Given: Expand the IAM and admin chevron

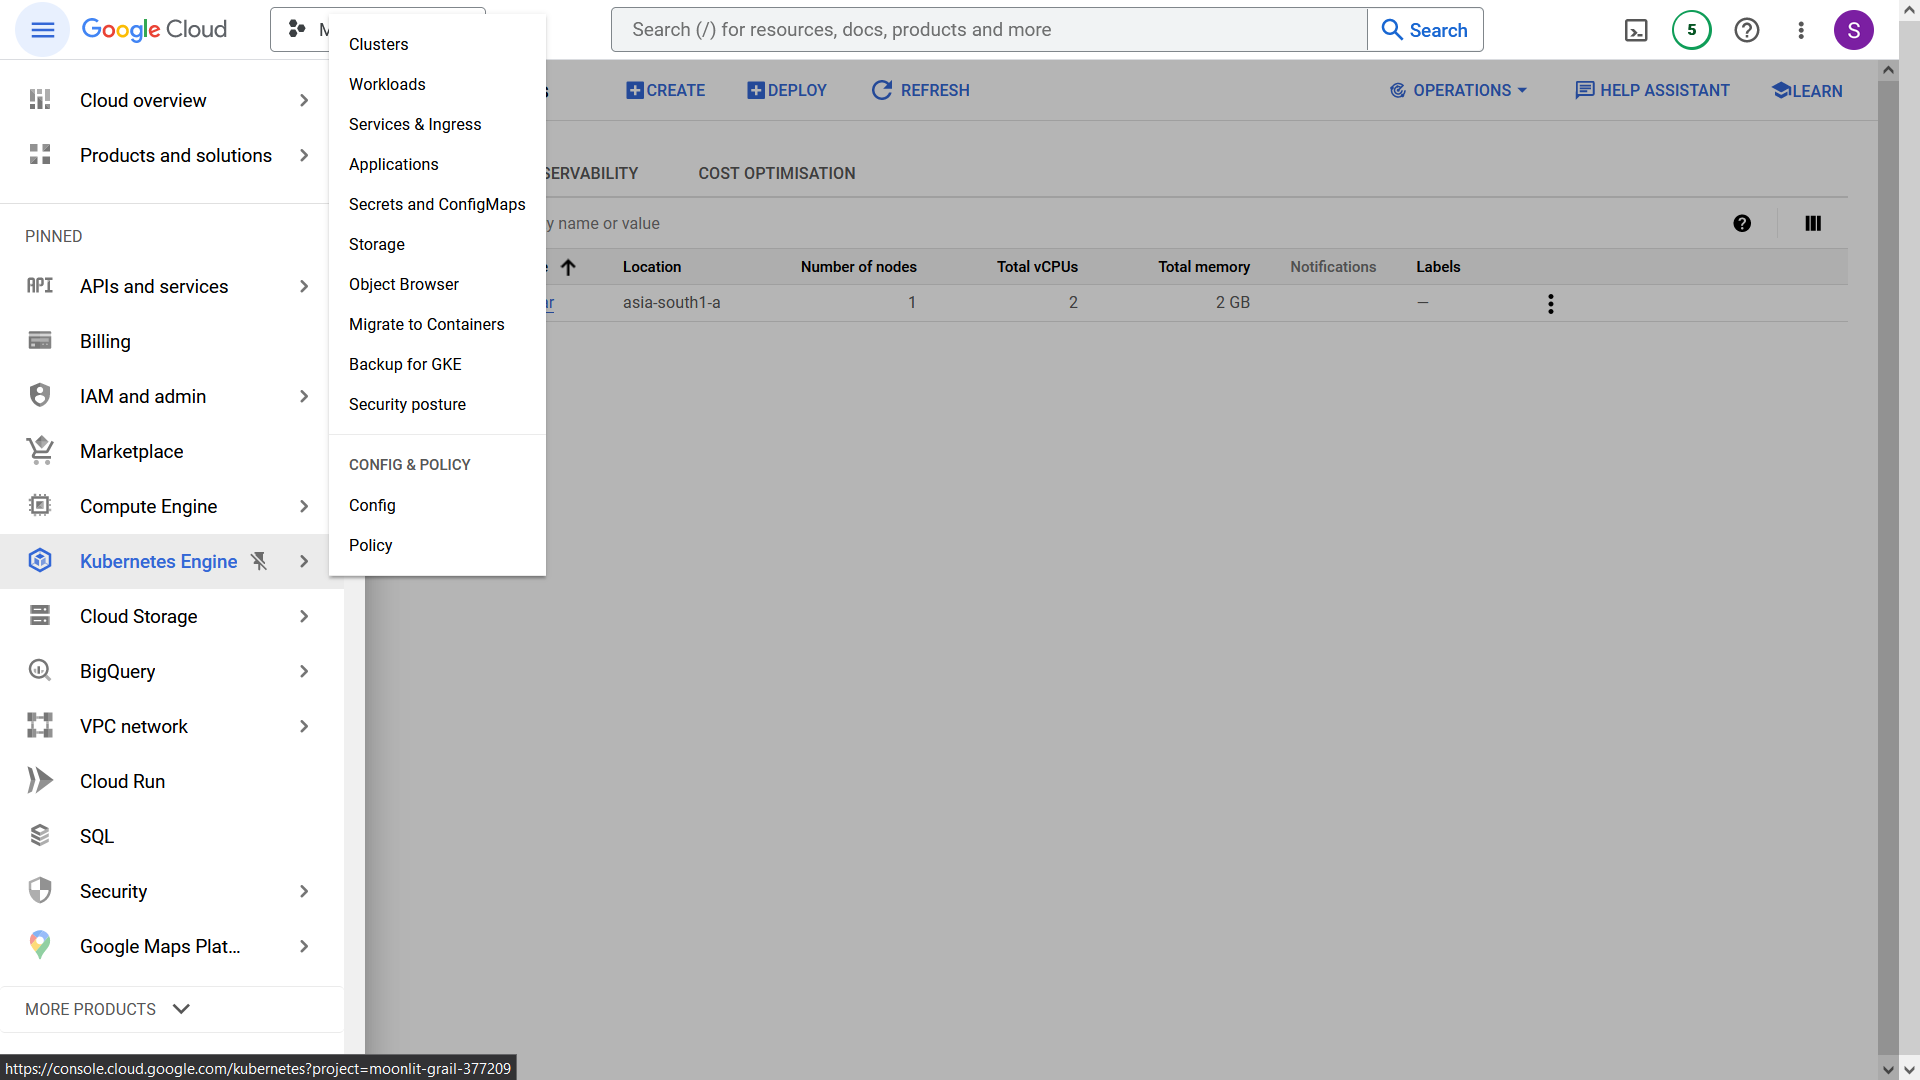Looking at the screenshot, I should pyautogui.click(x=304, y=396).
